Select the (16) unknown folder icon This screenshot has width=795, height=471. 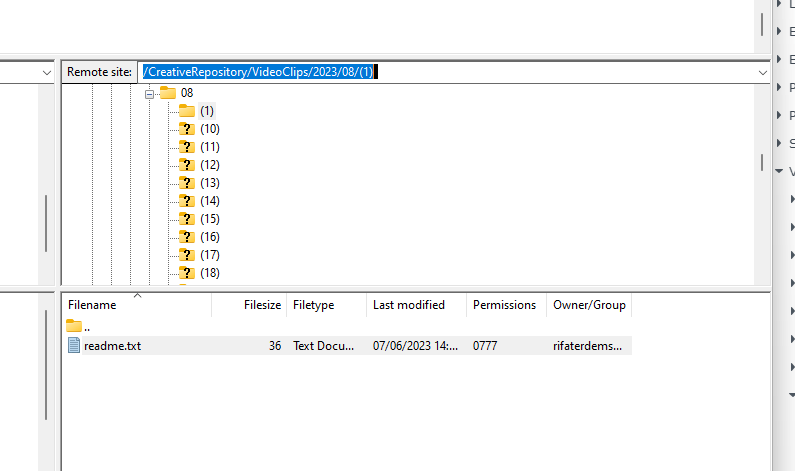tap(187, 237)
